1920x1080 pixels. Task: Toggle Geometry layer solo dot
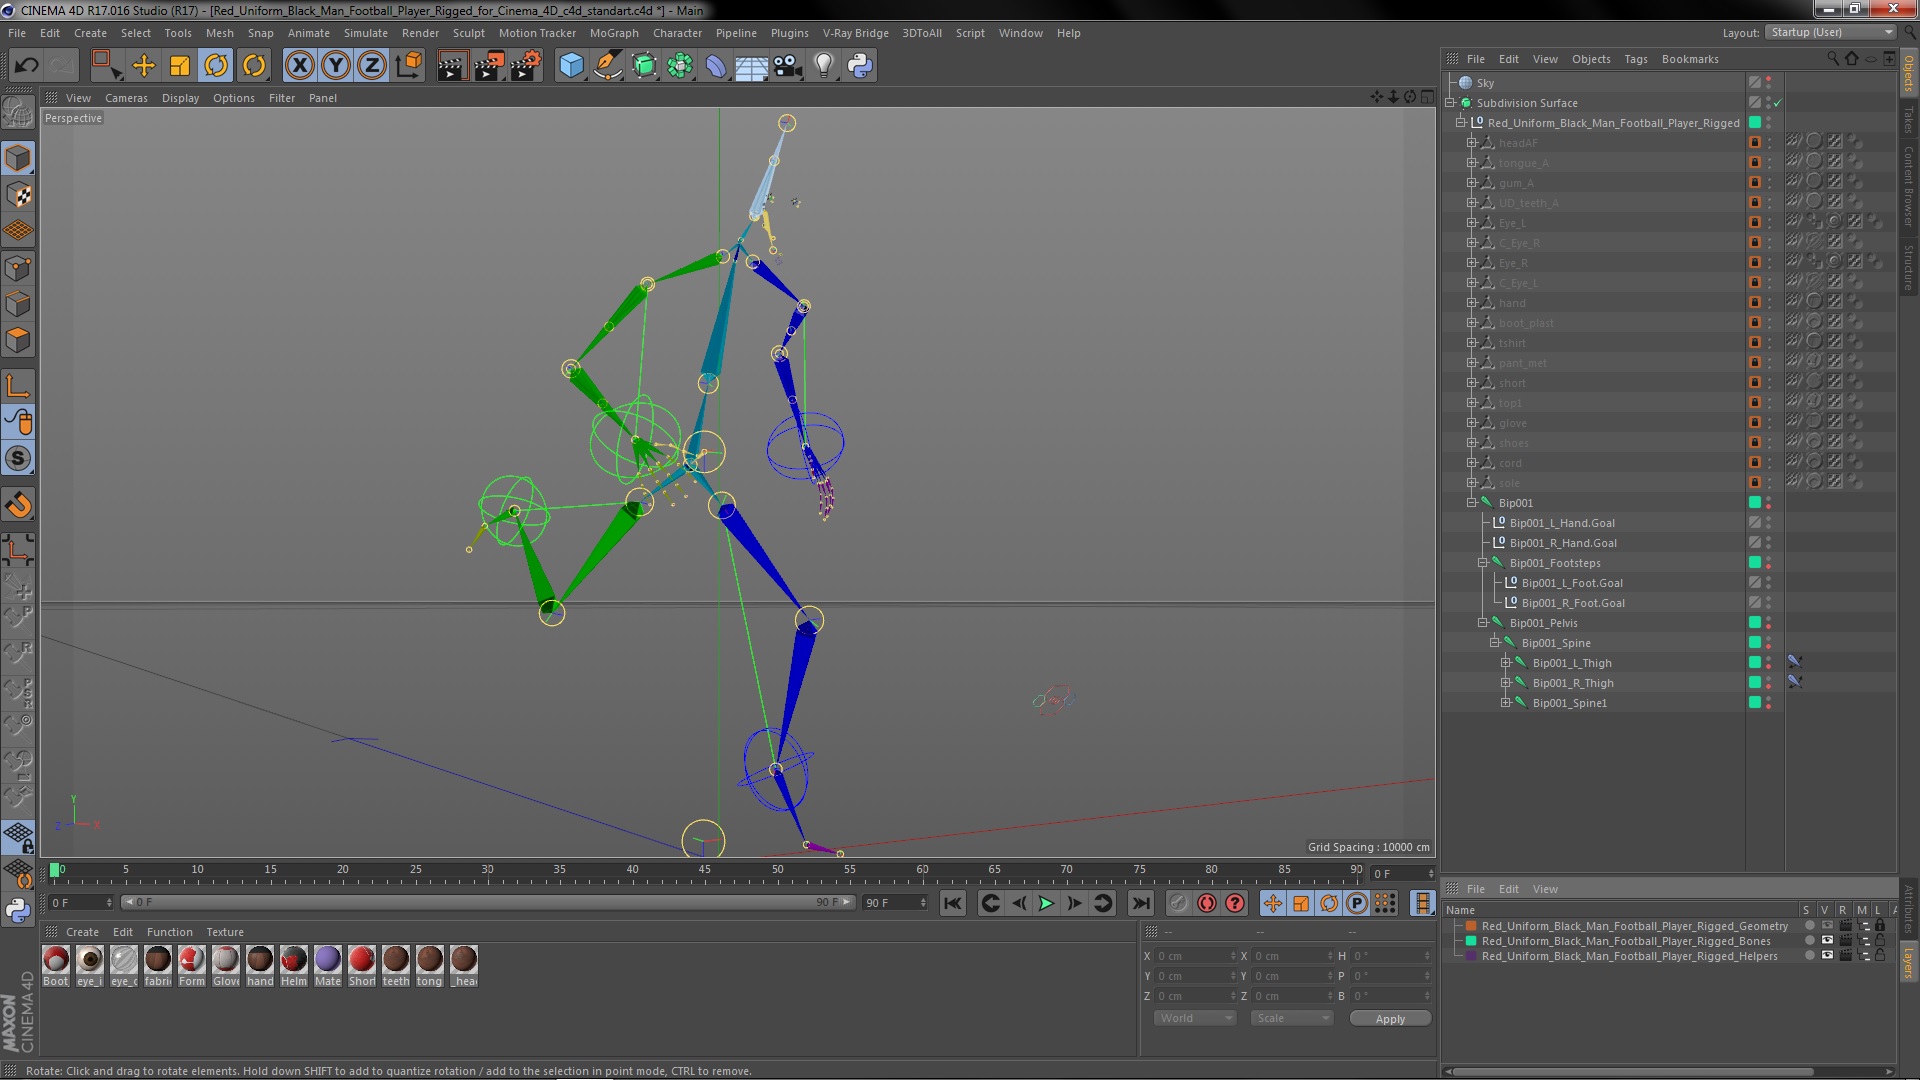[1808, 926]
